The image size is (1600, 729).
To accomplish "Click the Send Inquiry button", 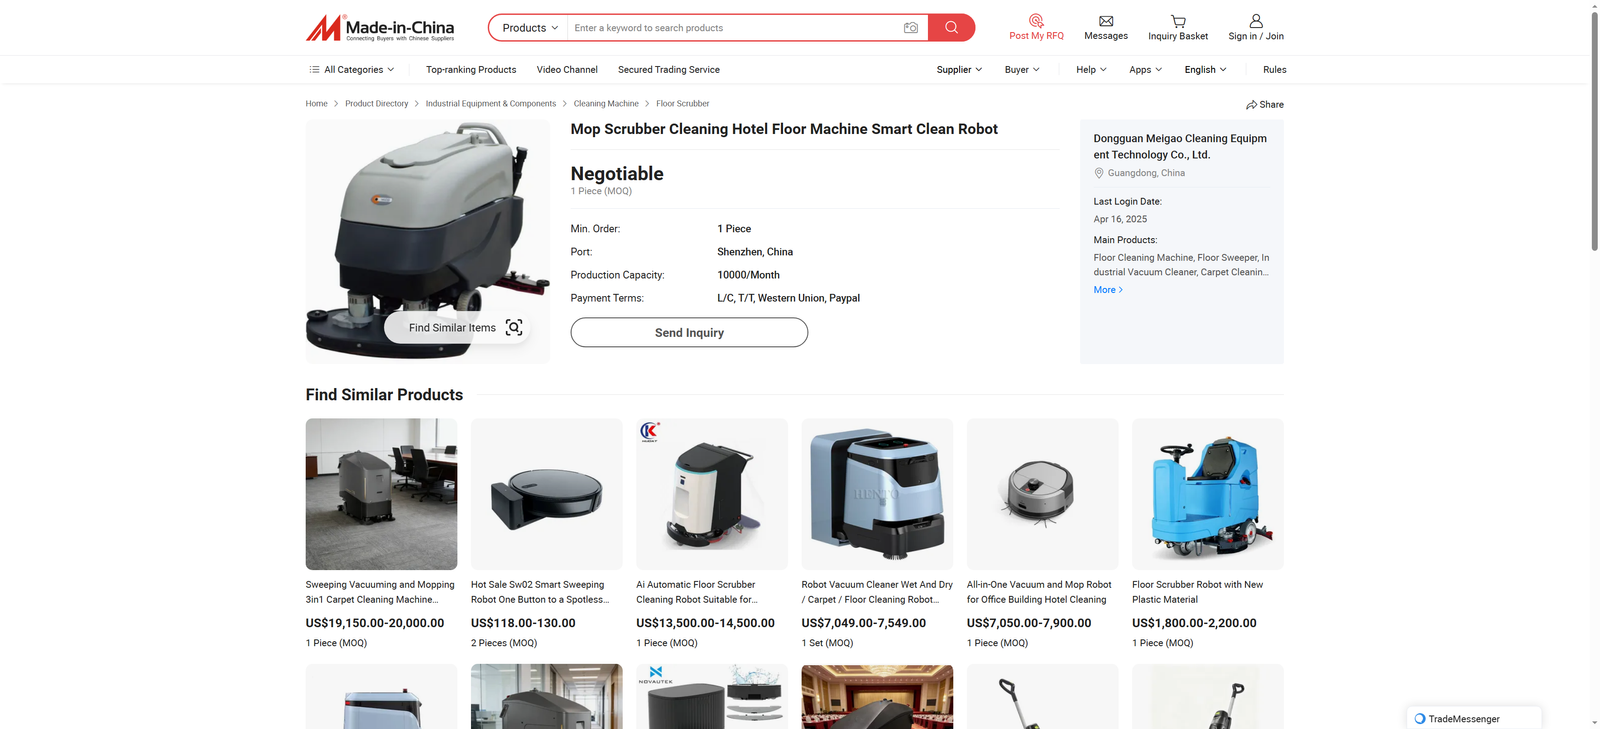I will [x=689, y=333].
